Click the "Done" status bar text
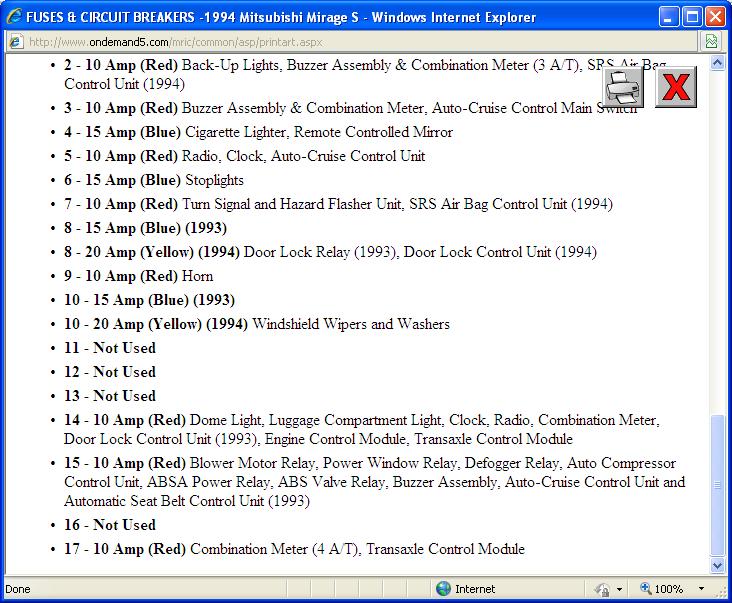 pos(18,589)
